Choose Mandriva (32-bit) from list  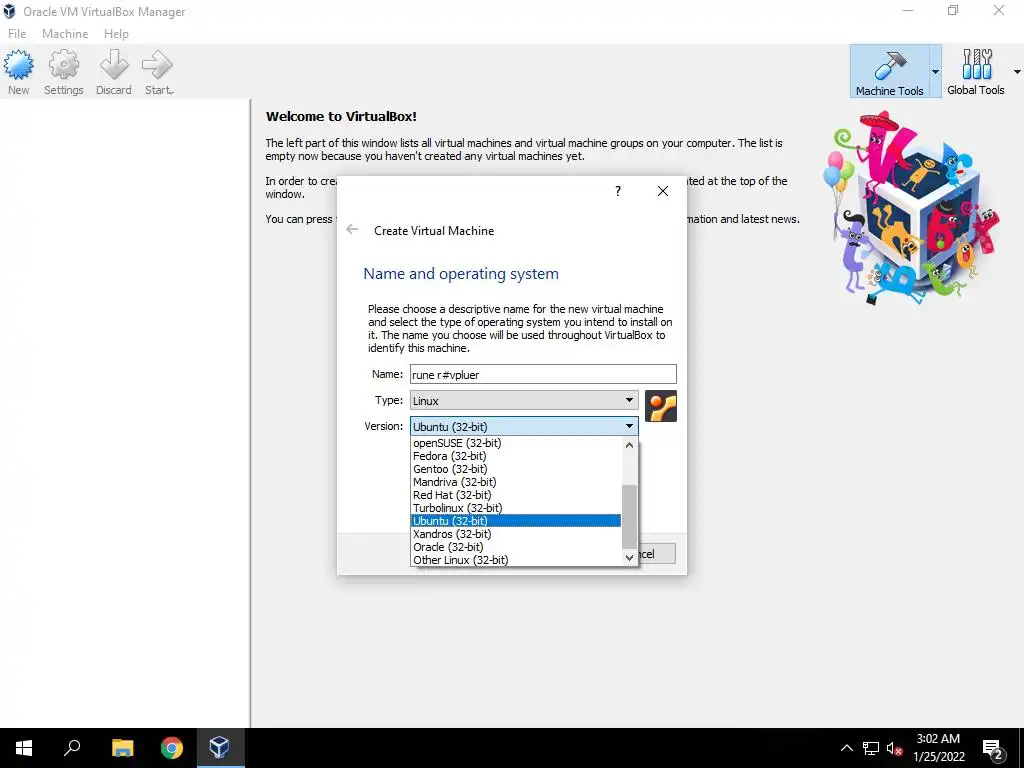[x=516, y=482]
